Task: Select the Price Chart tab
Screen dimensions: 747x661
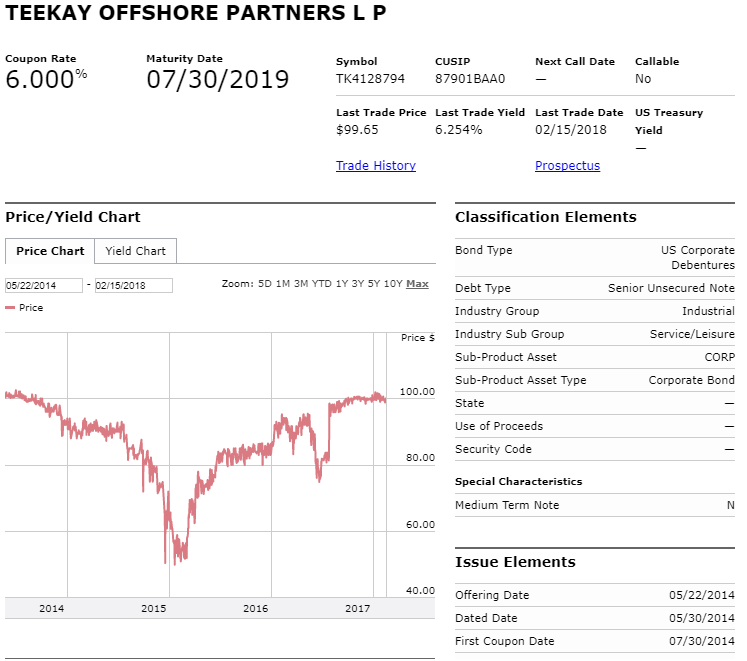Action: [x=50, y=251]
